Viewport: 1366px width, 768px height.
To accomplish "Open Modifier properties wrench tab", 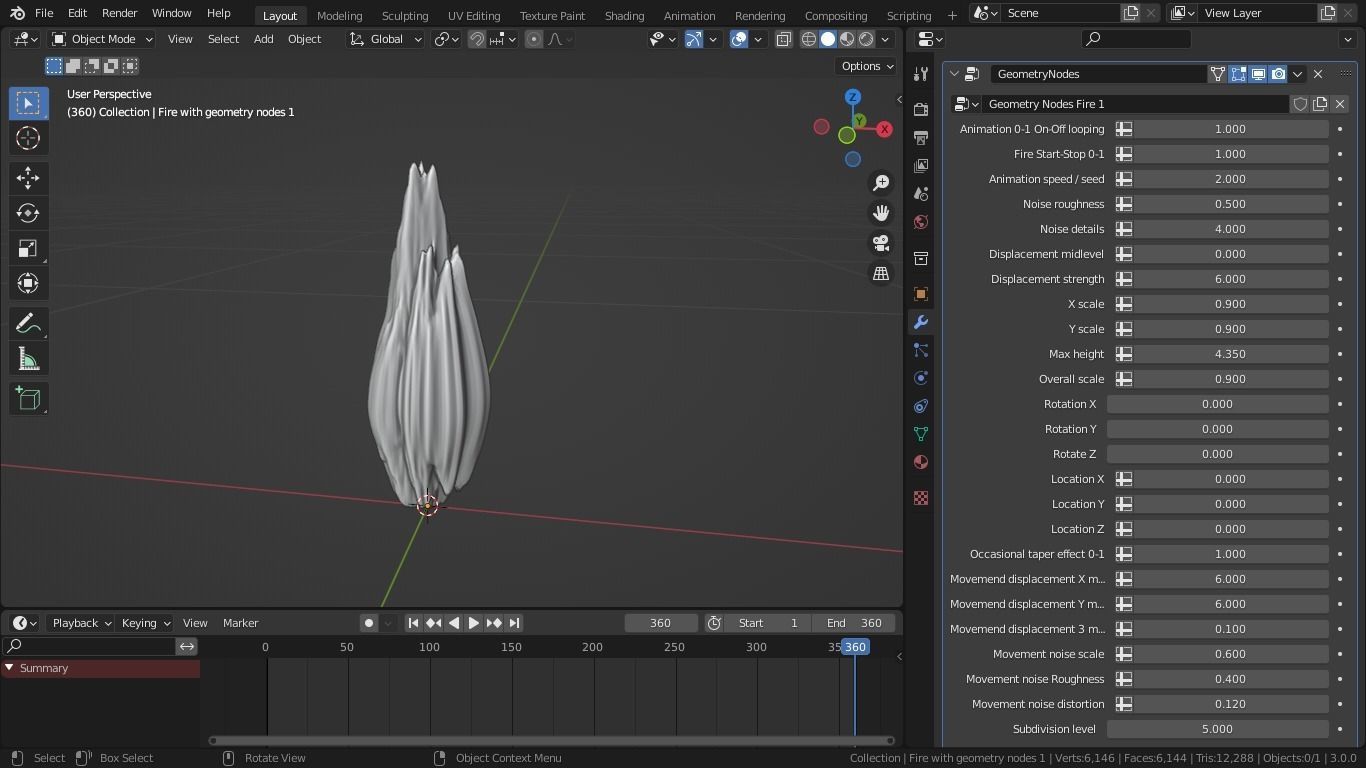I will pos(921,322).
